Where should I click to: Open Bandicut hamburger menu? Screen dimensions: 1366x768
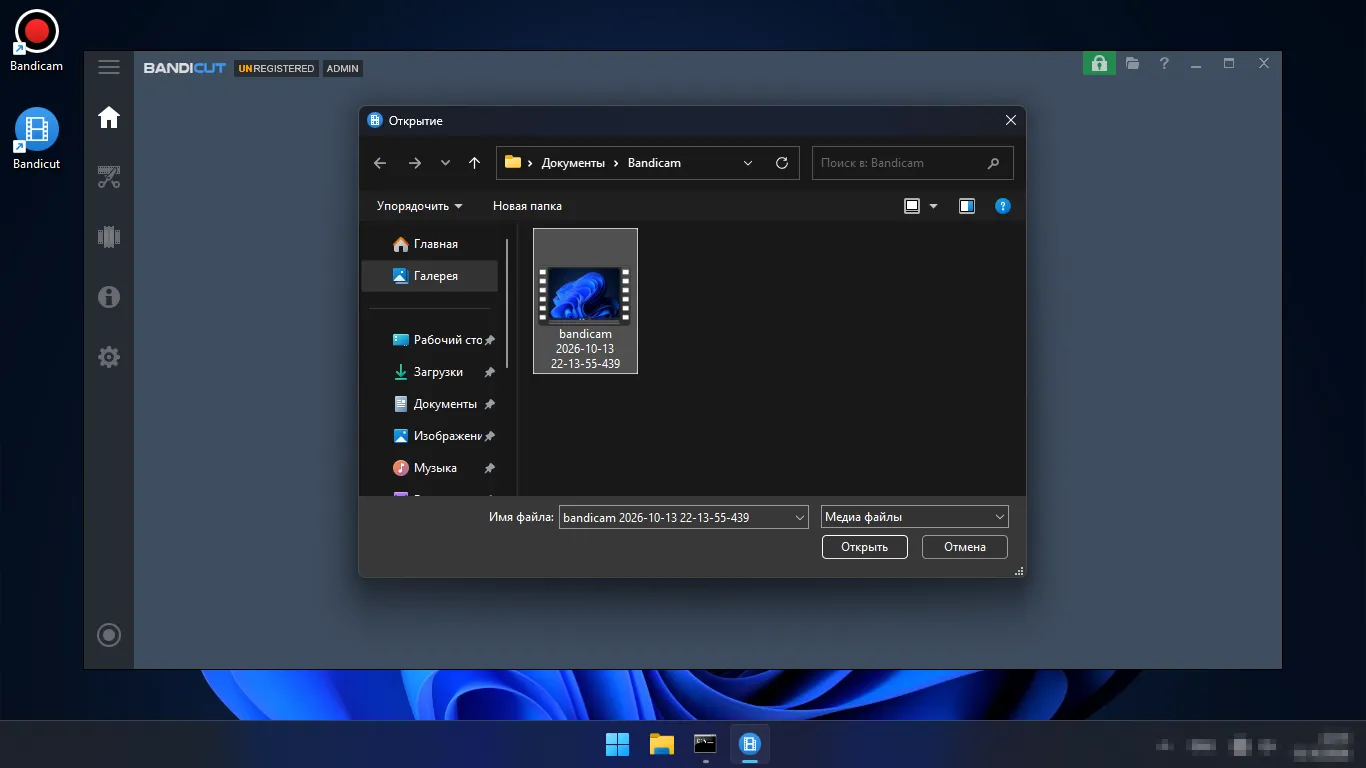(109, 67)
